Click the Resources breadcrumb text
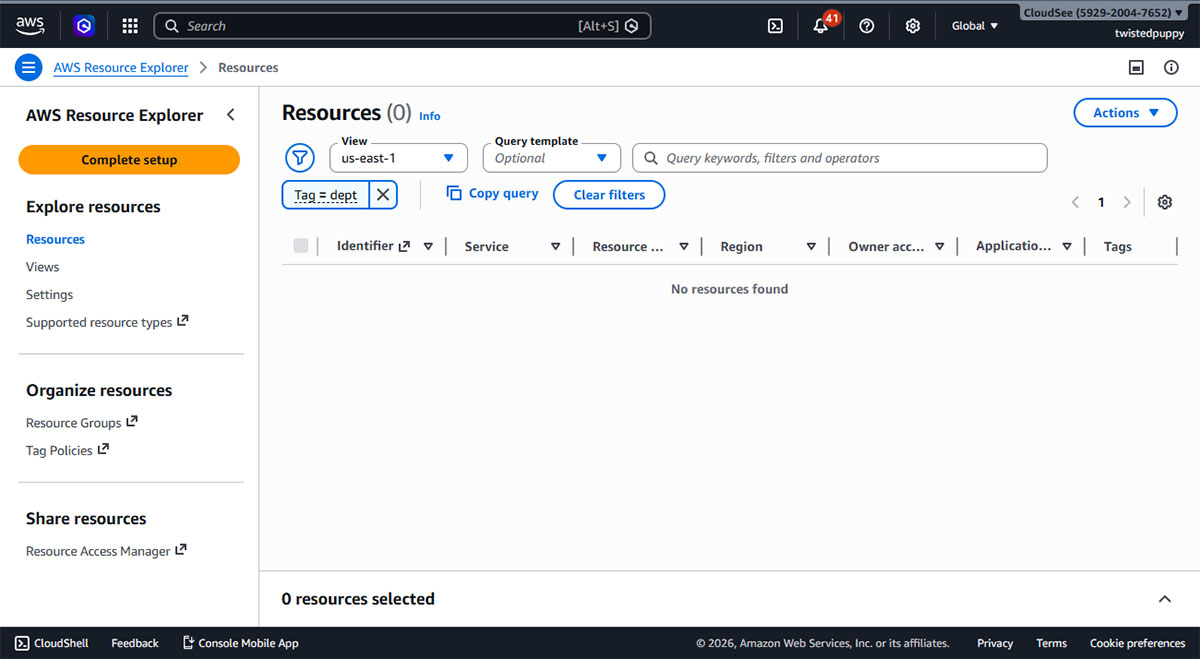The image size is (1200, 659). click(x=248, y=68)
